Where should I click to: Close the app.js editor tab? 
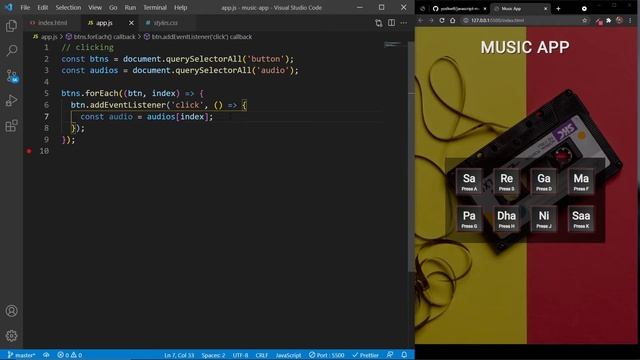click(x=131, y=23)
